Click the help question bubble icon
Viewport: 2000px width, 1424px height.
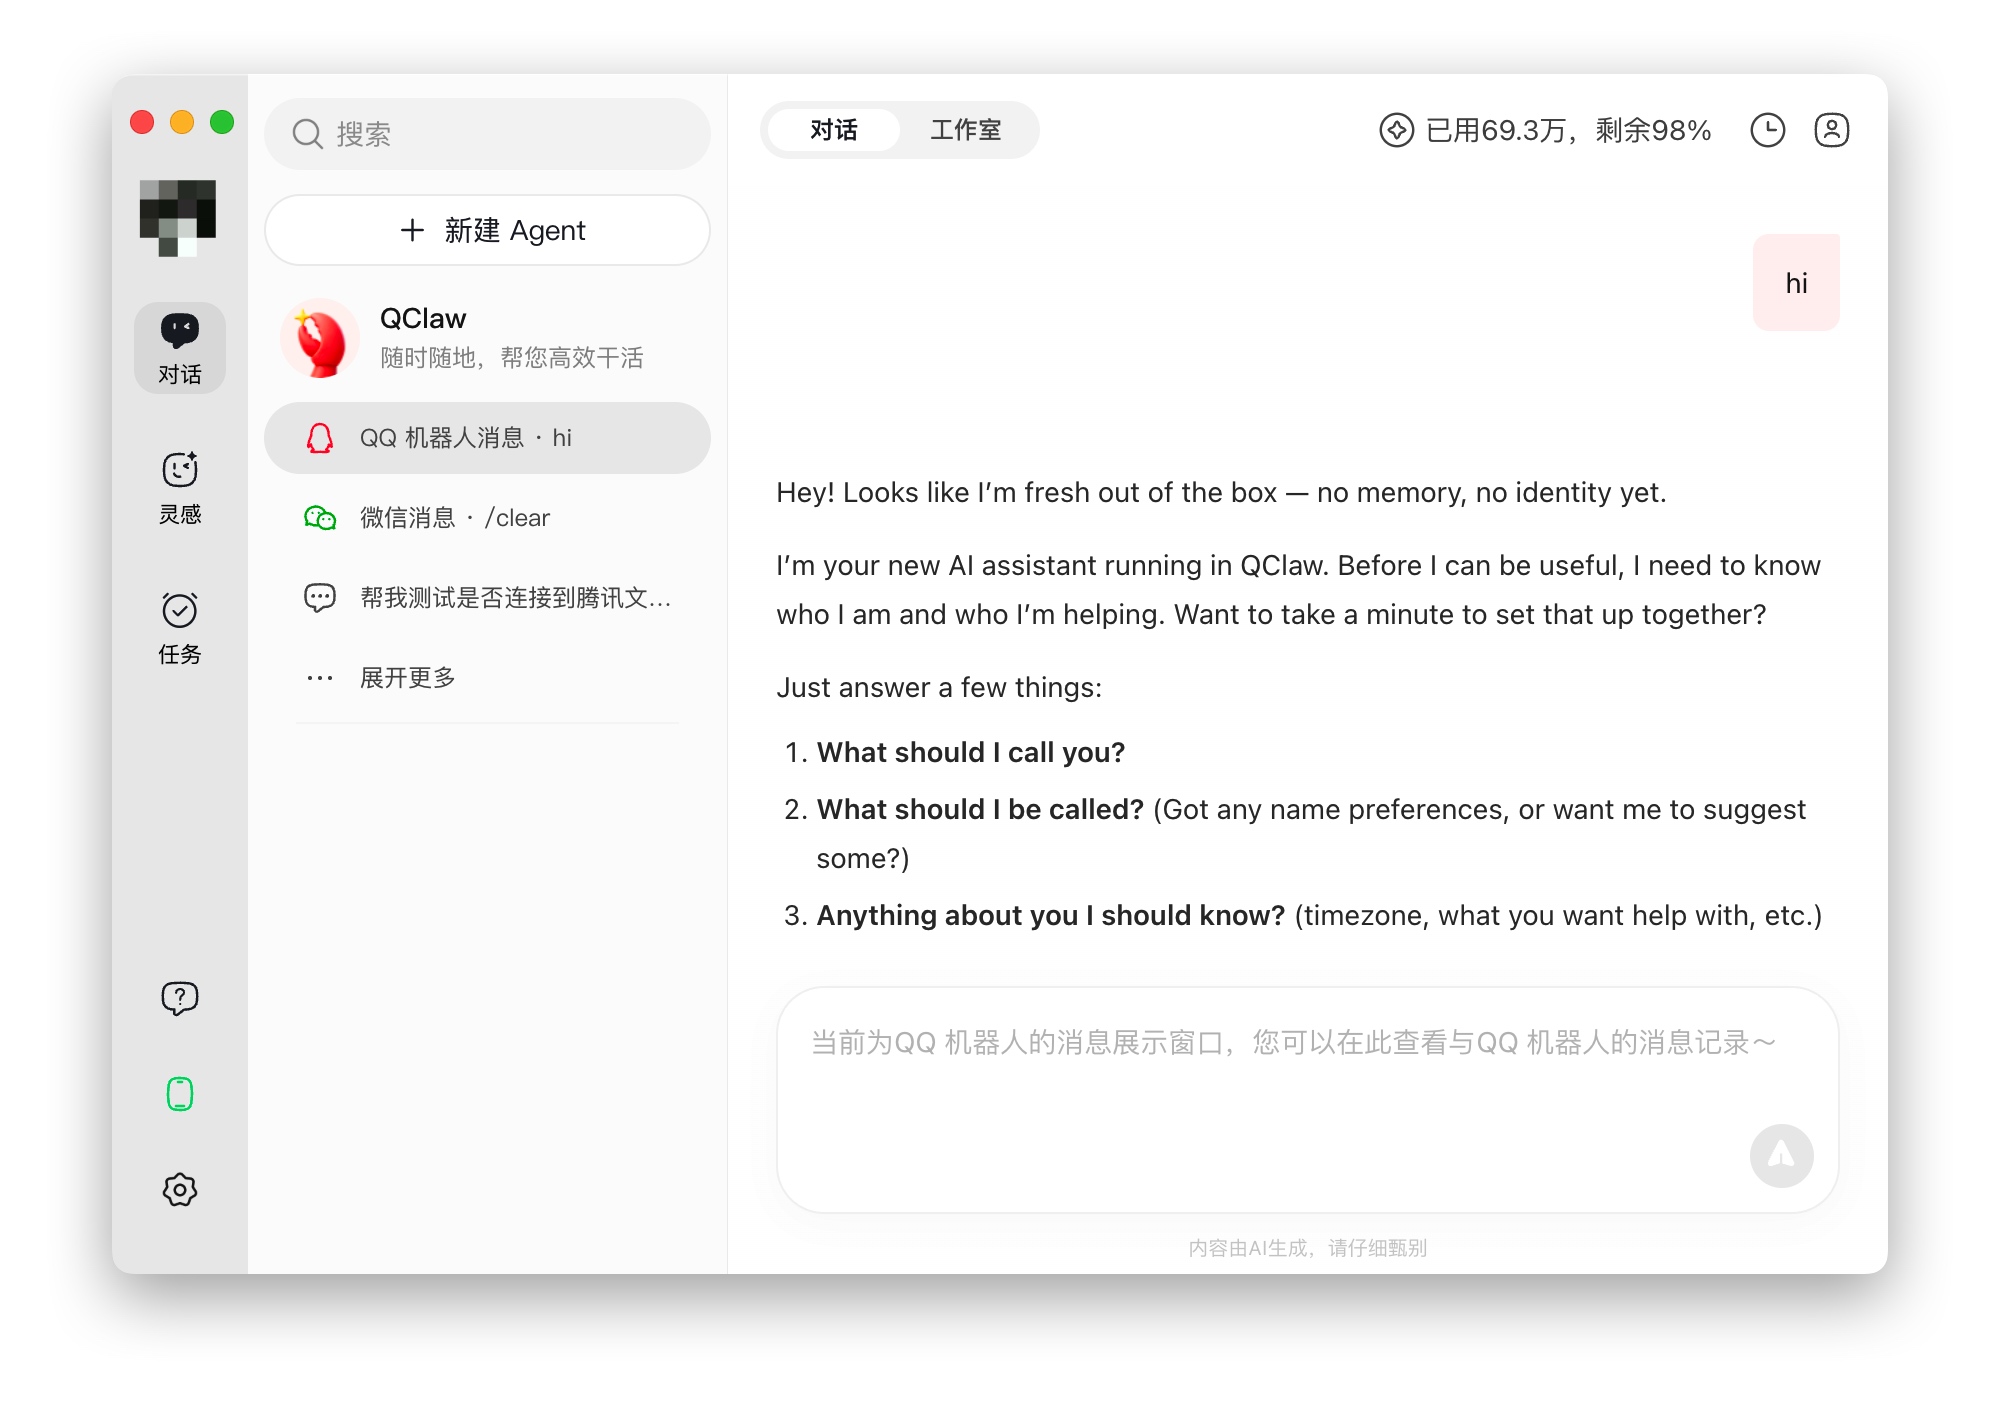point(180,997)
